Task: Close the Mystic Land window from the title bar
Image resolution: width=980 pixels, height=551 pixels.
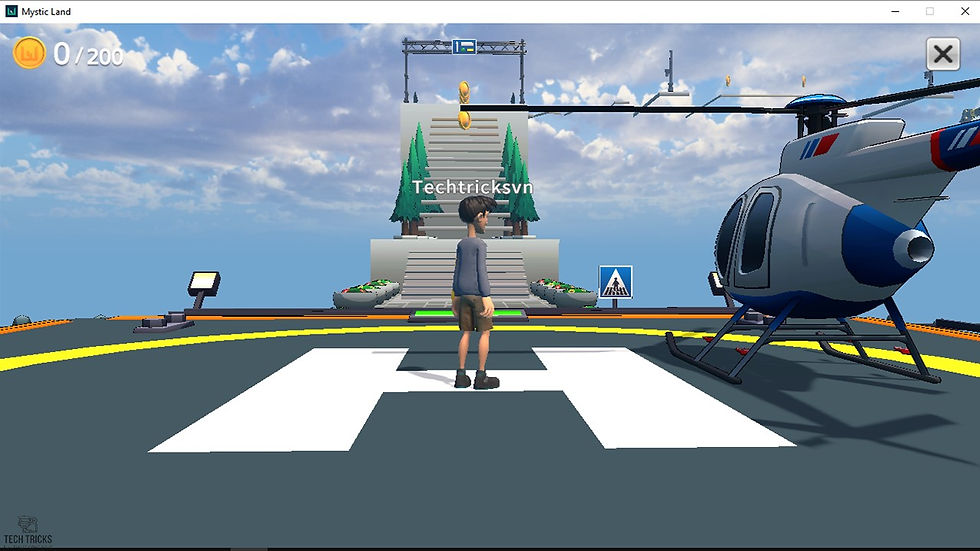Action: [x=964, y=11]
